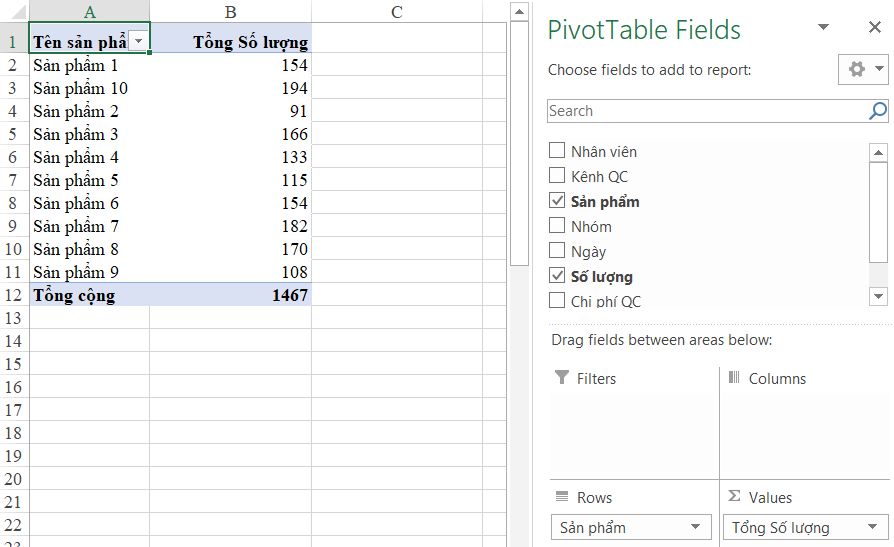Viewport: 894px width, 547px height.
Task: Click the field list scroll down arrow
Action: pyautogui.click(x=878, y=296)
